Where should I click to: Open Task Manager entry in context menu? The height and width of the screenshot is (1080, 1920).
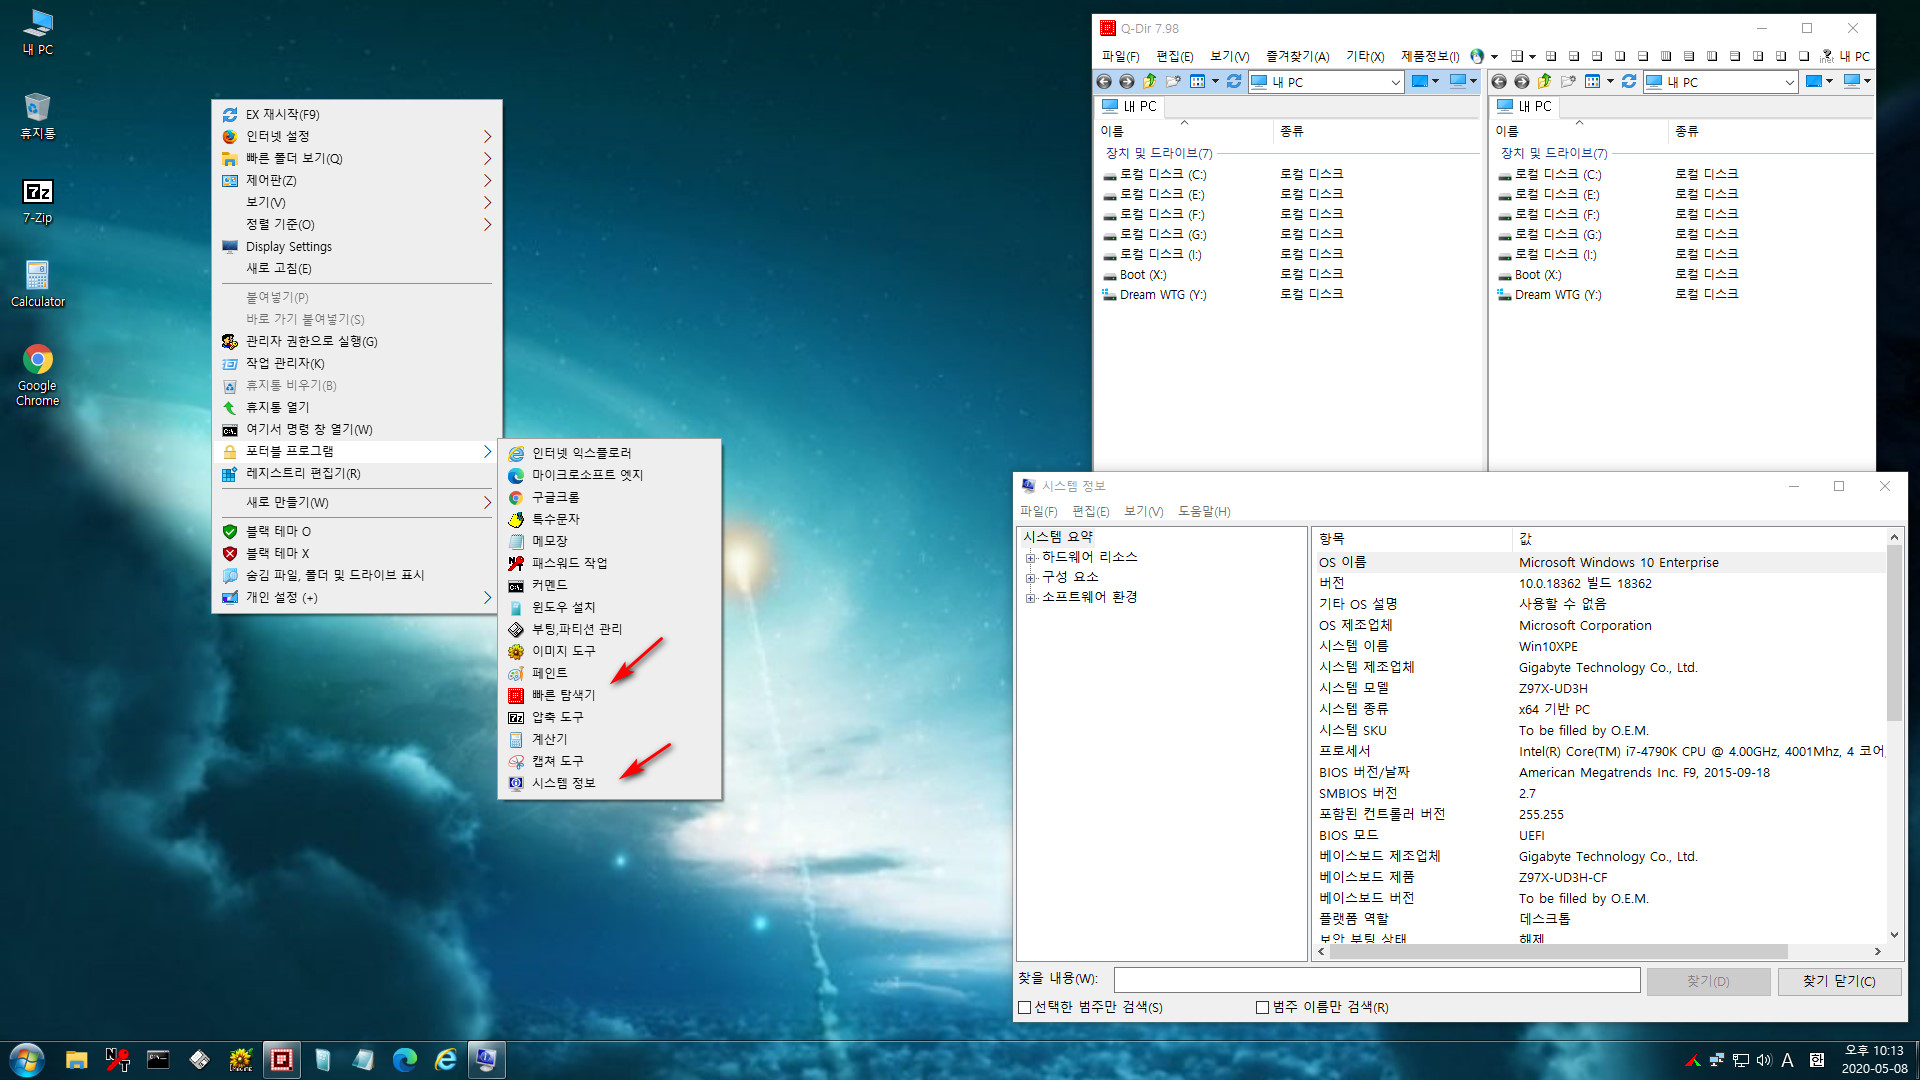357,363
